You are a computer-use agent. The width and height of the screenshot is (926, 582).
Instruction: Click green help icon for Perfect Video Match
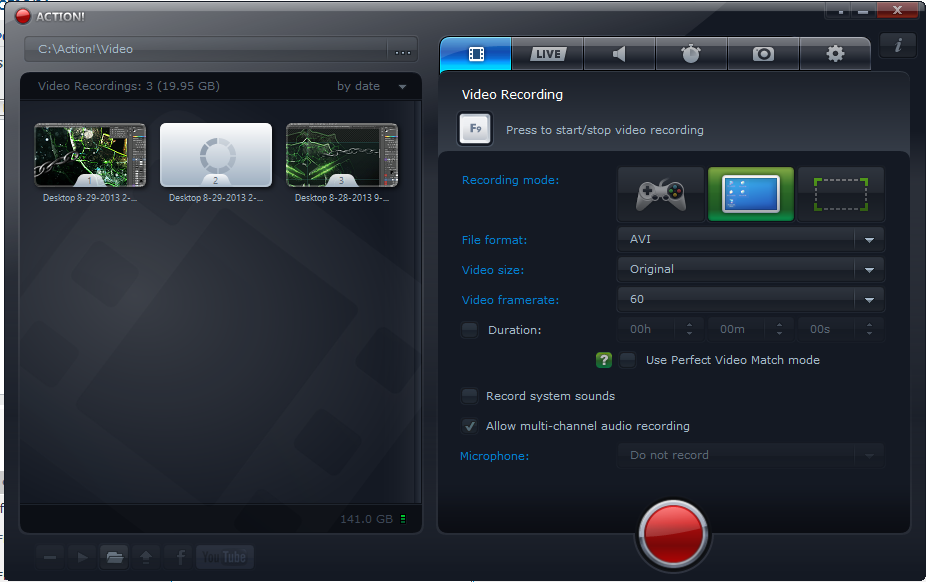pyautogui.click(x=604, y=360)
